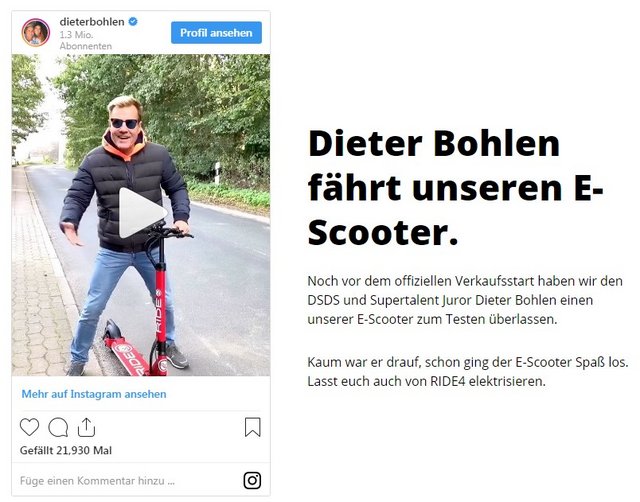640x502 pixels.
Task: Open the dieterbohlen profile picture
Action: tap(36, 32)
